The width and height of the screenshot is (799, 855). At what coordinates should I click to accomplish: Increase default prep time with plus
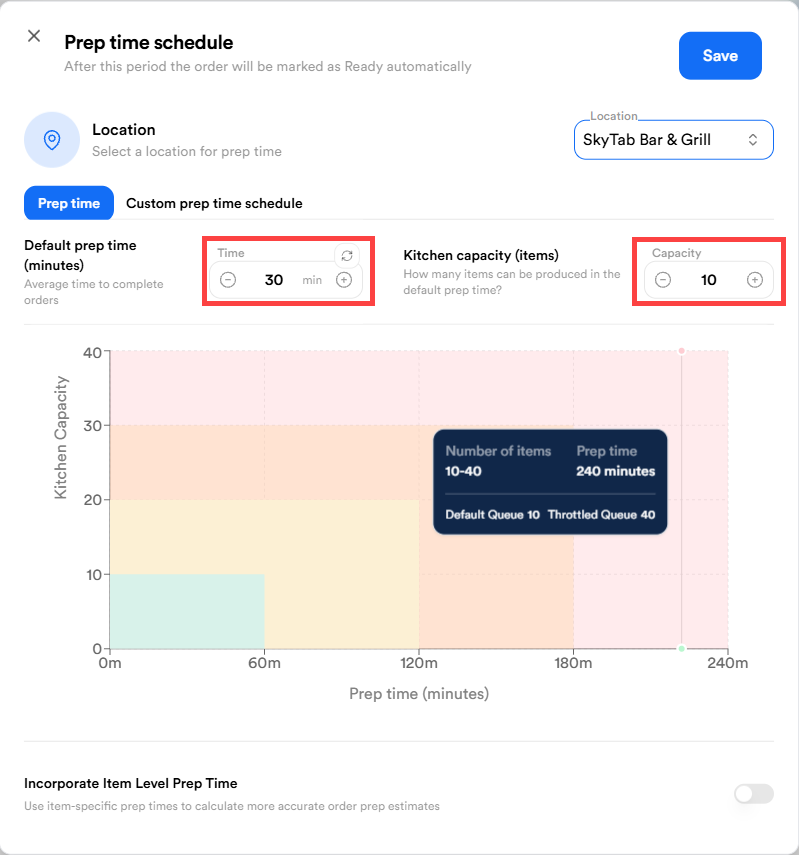[344, 280]
